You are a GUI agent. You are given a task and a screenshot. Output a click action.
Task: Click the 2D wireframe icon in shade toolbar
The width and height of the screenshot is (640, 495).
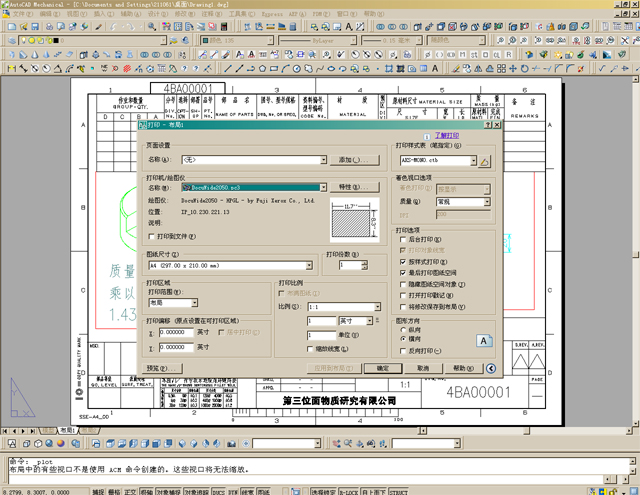[x=12, y=443]
